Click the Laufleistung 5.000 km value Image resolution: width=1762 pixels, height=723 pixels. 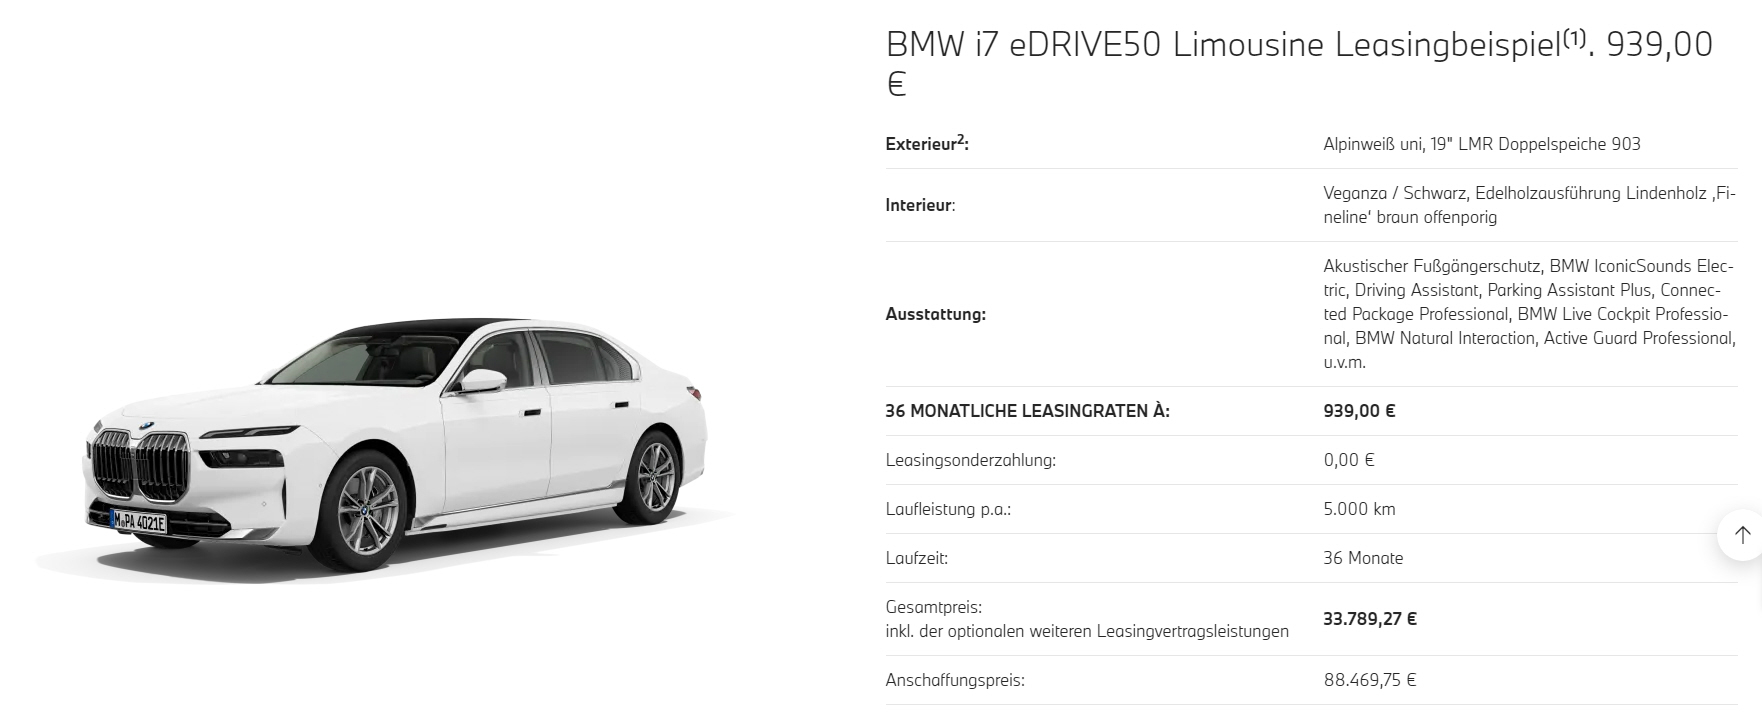[x=1359, y=509]
